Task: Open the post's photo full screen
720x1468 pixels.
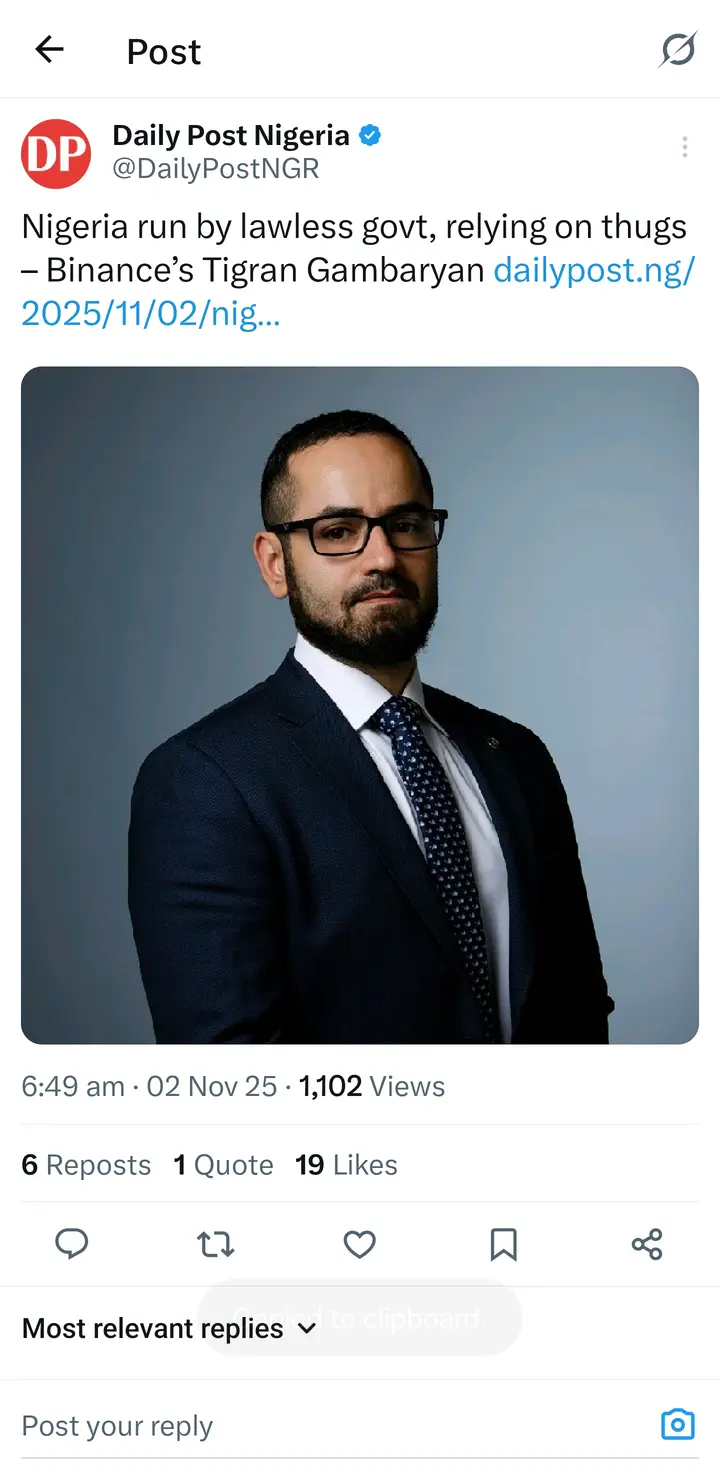Action: click(x=360, y=705)
